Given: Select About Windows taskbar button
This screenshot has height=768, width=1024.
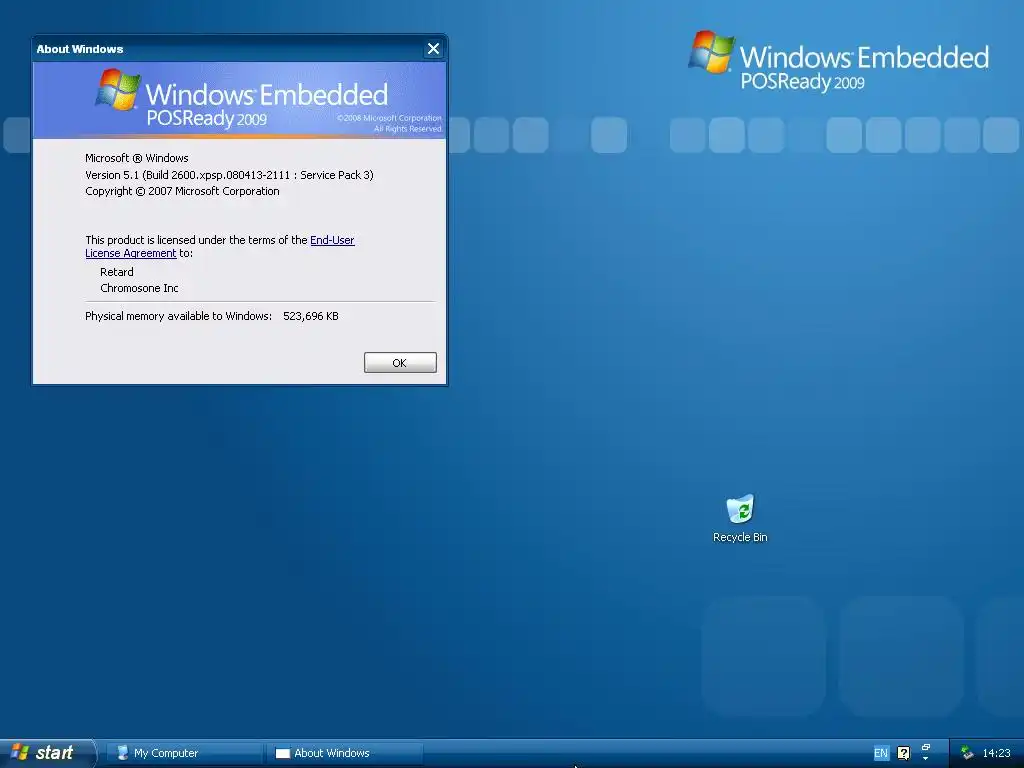Looking at the screenshot, I should [x=345, y=753].
